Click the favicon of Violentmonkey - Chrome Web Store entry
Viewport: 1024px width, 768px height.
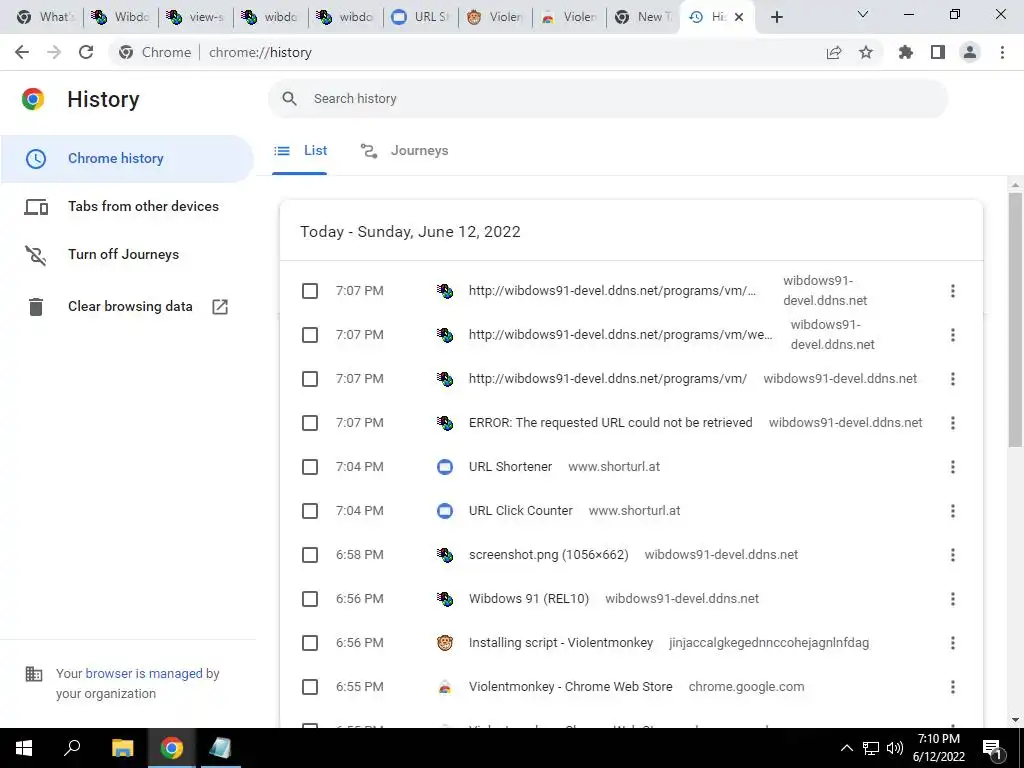(x=445, y=687)
